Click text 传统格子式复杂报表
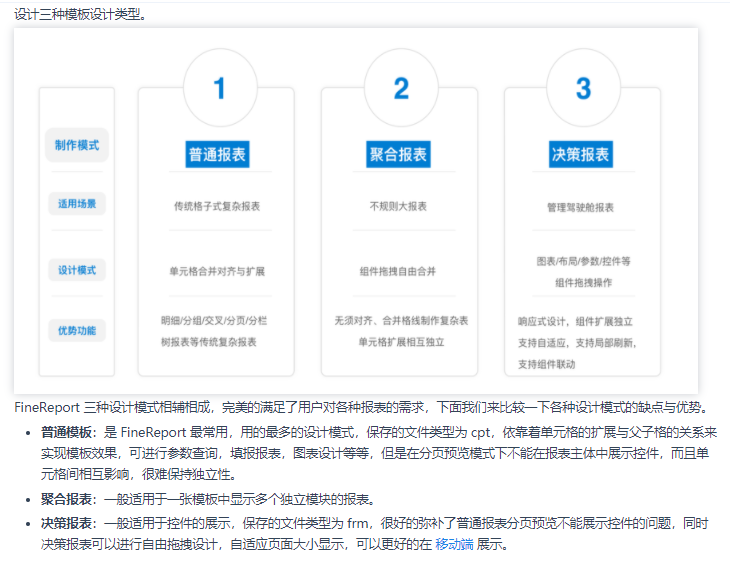Image resolution: width=730 pixels, height=570 pixels. [x=217, y=206]
